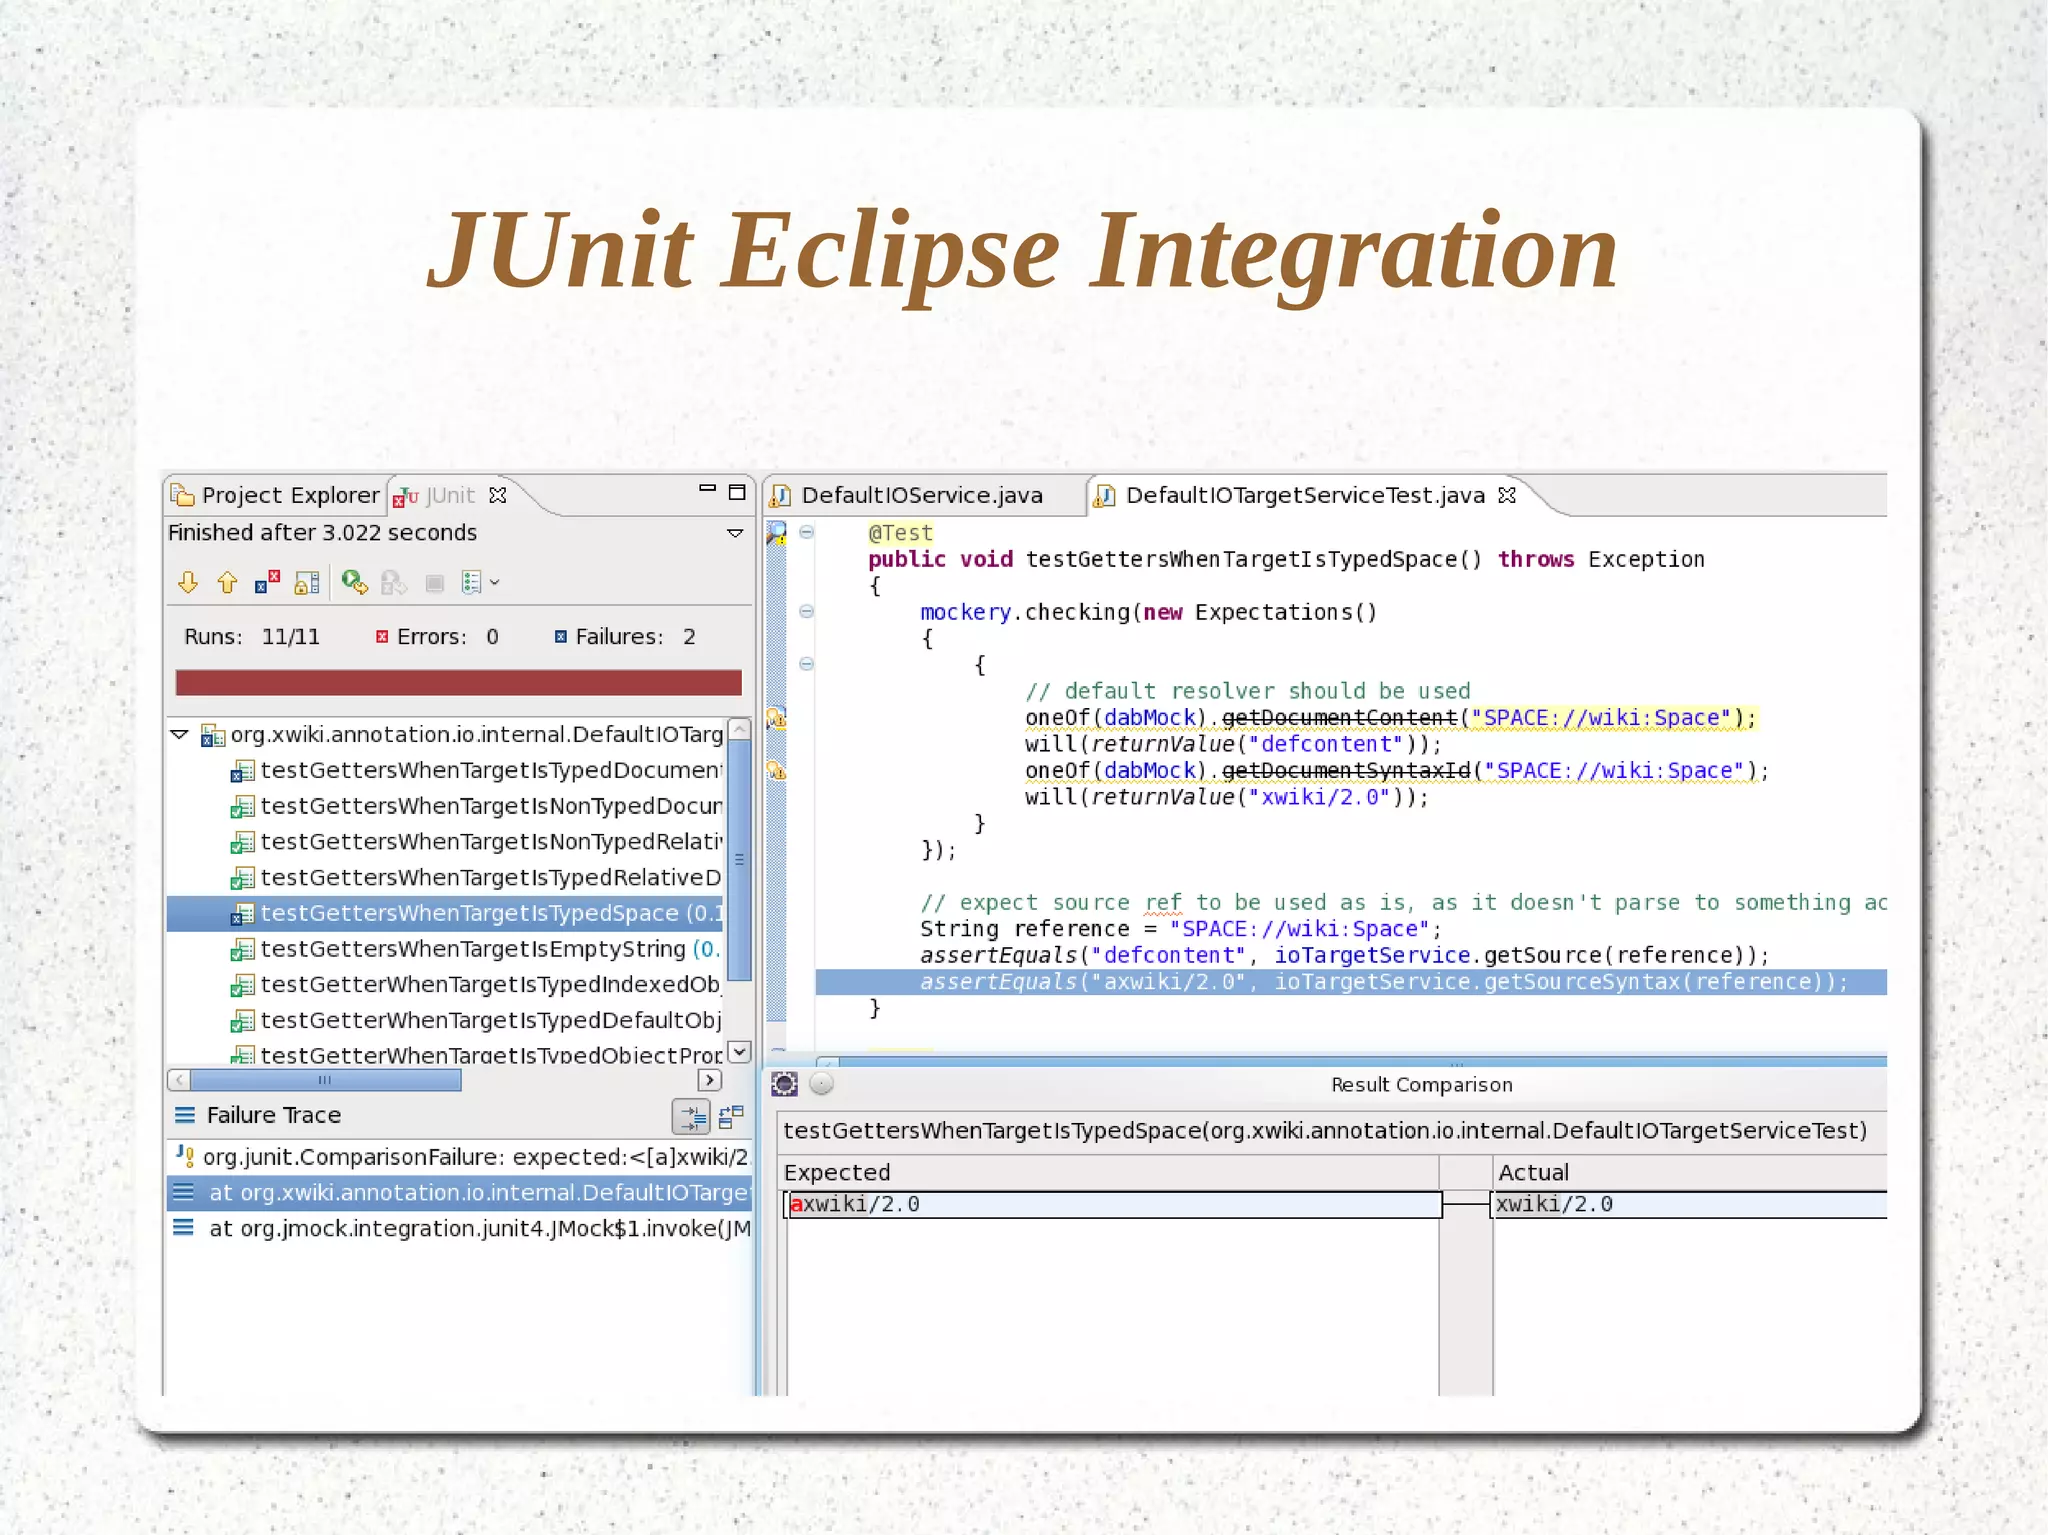Click Next Failed Test down arrow
Viewport: 2048px width, 1535px height.
(x=188, y=583)
